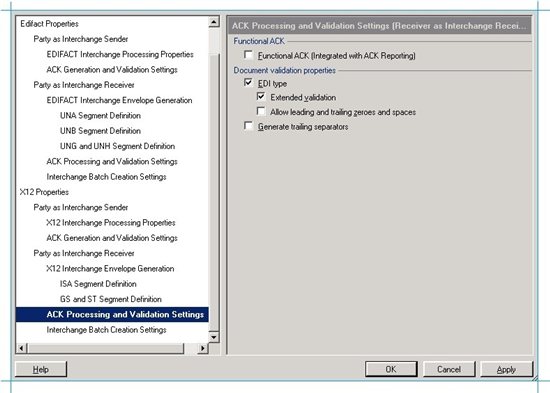Viewport: 550px width, 393px height.
Task: Select GS and ST Segment Definition
Action: 111,299
